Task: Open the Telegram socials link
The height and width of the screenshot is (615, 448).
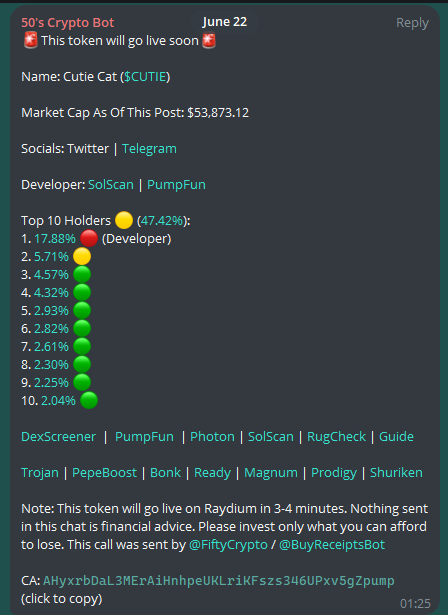Action: coord(149,149)
